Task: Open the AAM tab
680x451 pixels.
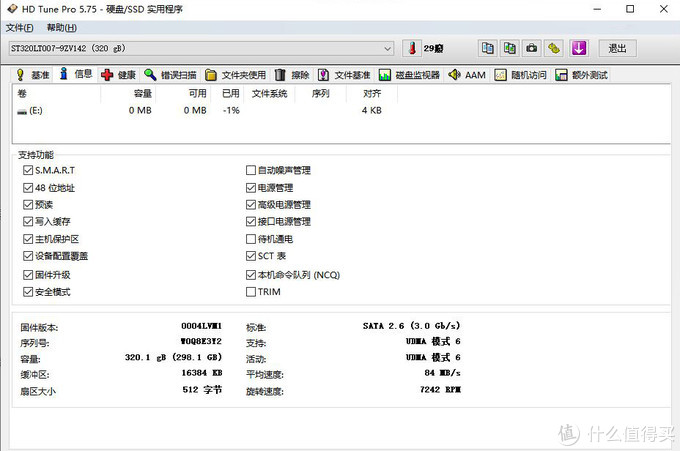Action: pyautogui.click(x=467, y=75)
